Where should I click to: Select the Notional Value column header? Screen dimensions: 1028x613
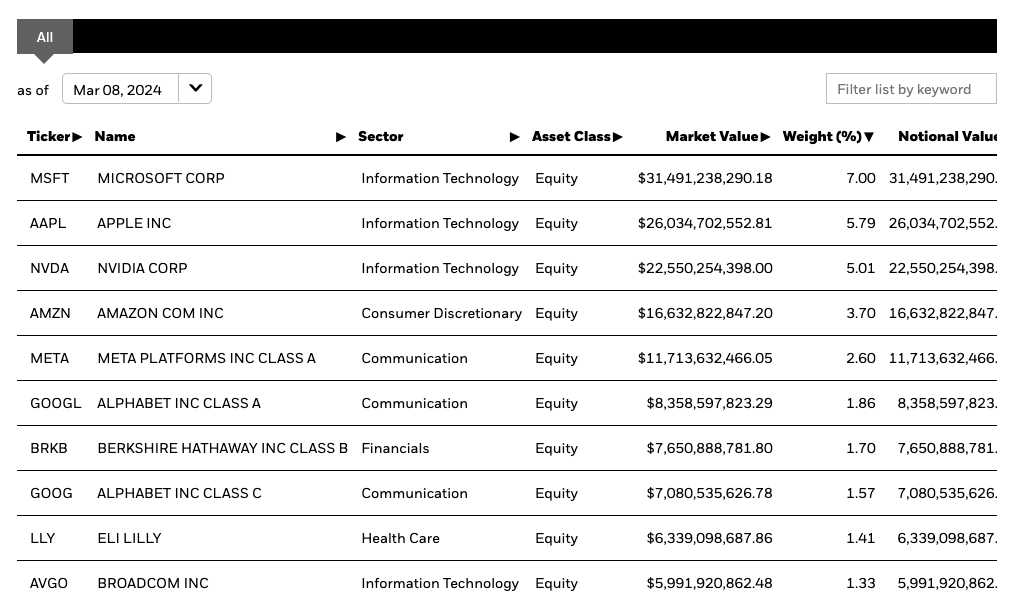click(x=947, y=136)
